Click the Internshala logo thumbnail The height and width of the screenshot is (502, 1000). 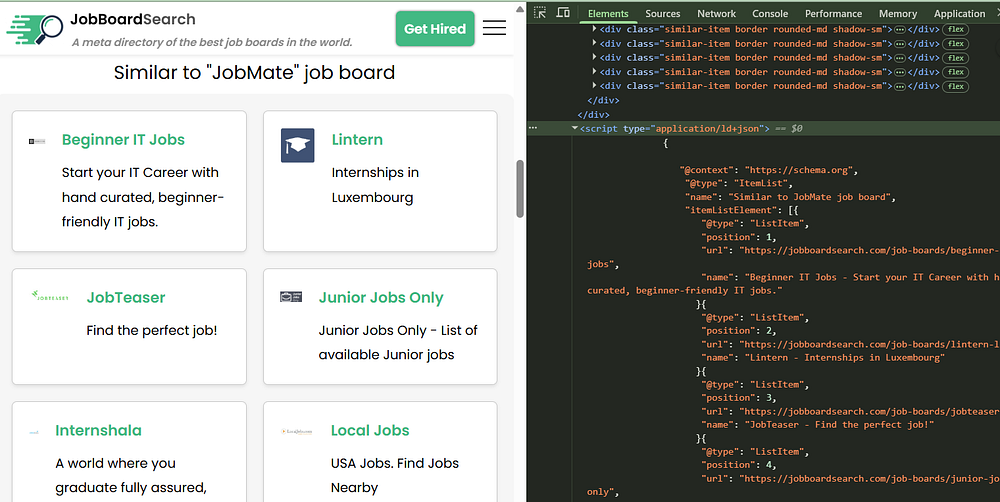click(34, 432)
